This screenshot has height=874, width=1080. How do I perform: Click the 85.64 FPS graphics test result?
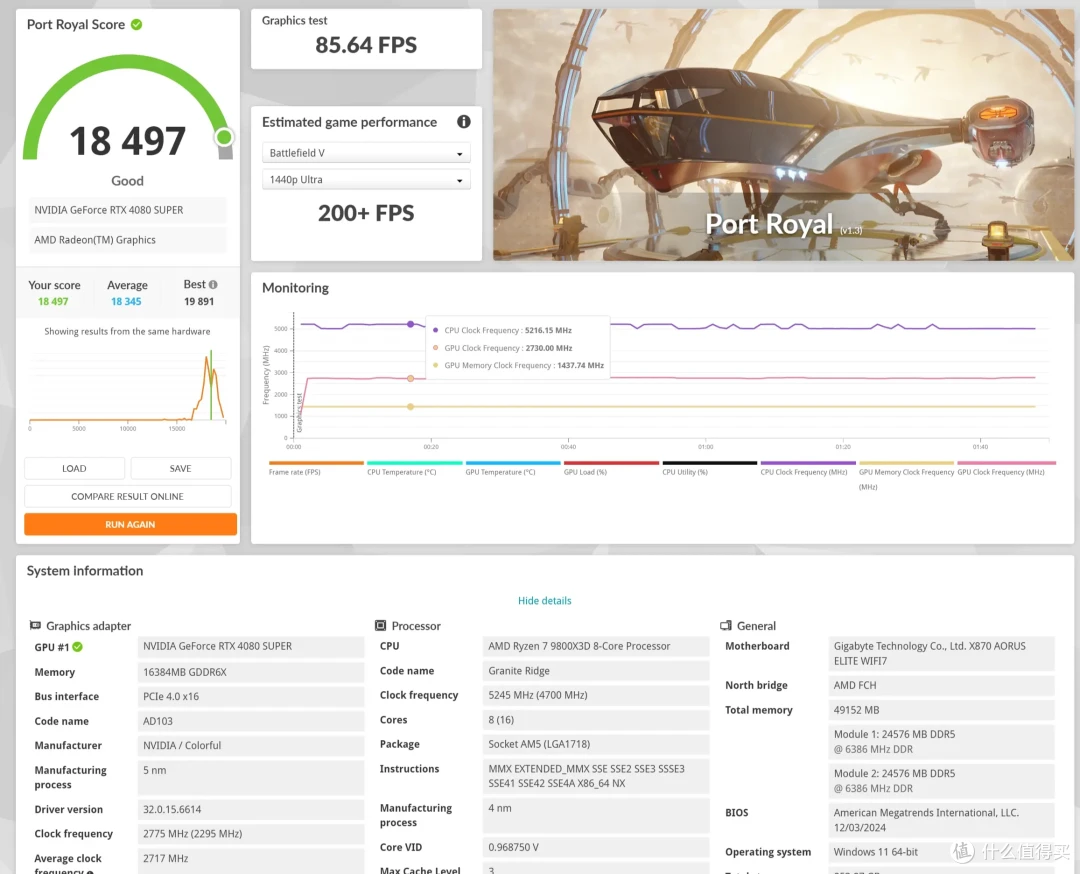pos(366,45)
